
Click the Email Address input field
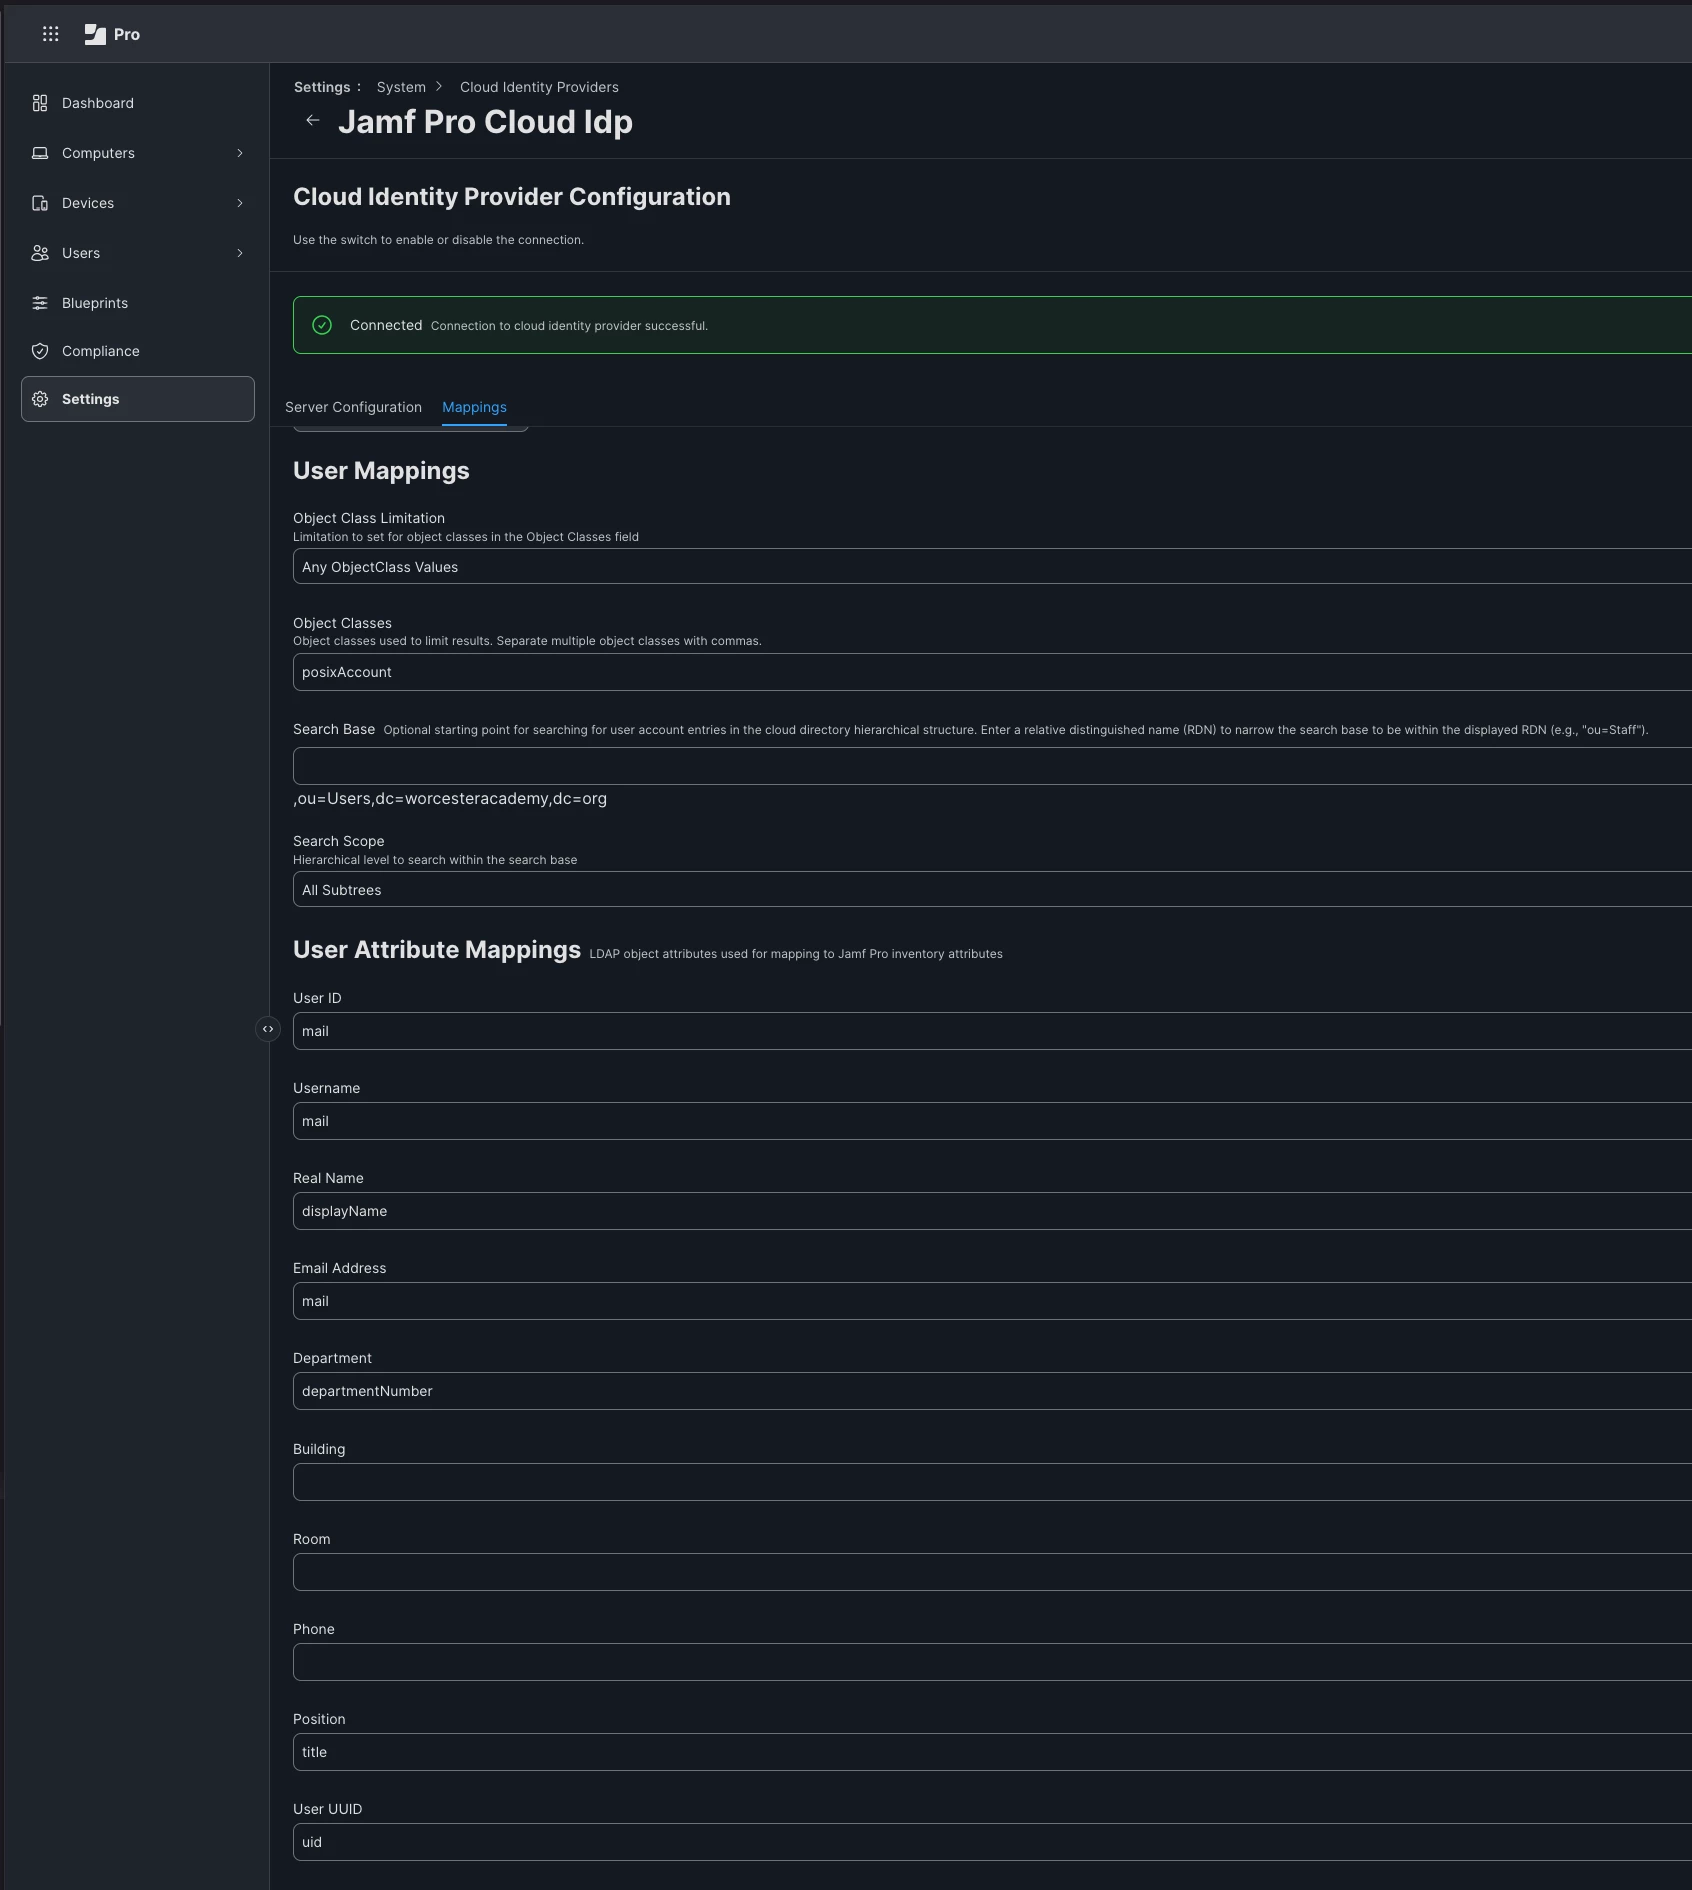pos(992,1301)
